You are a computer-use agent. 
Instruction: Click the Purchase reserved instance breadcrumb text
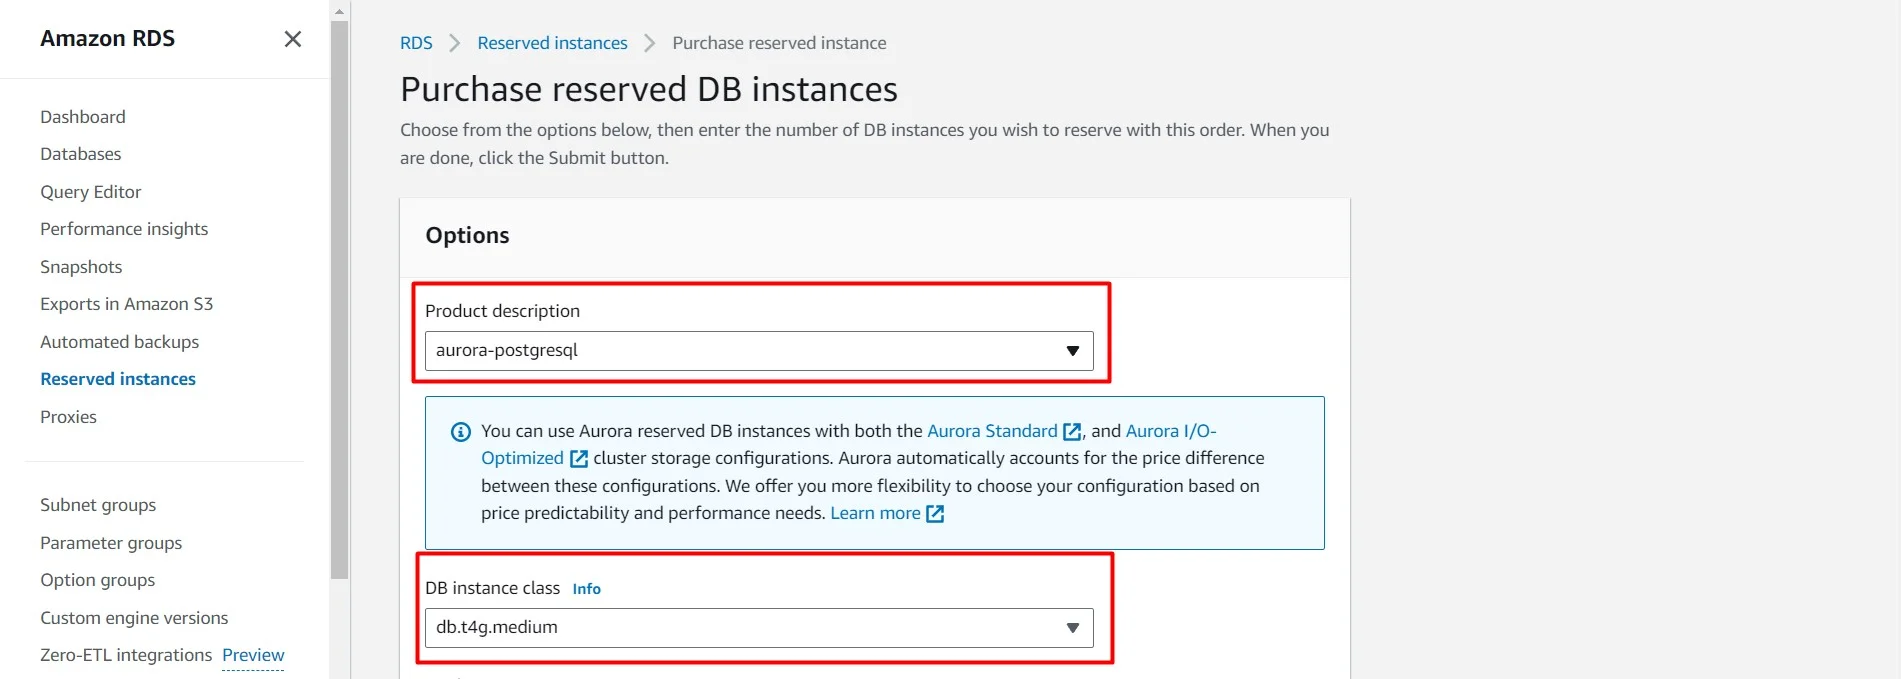779,43
